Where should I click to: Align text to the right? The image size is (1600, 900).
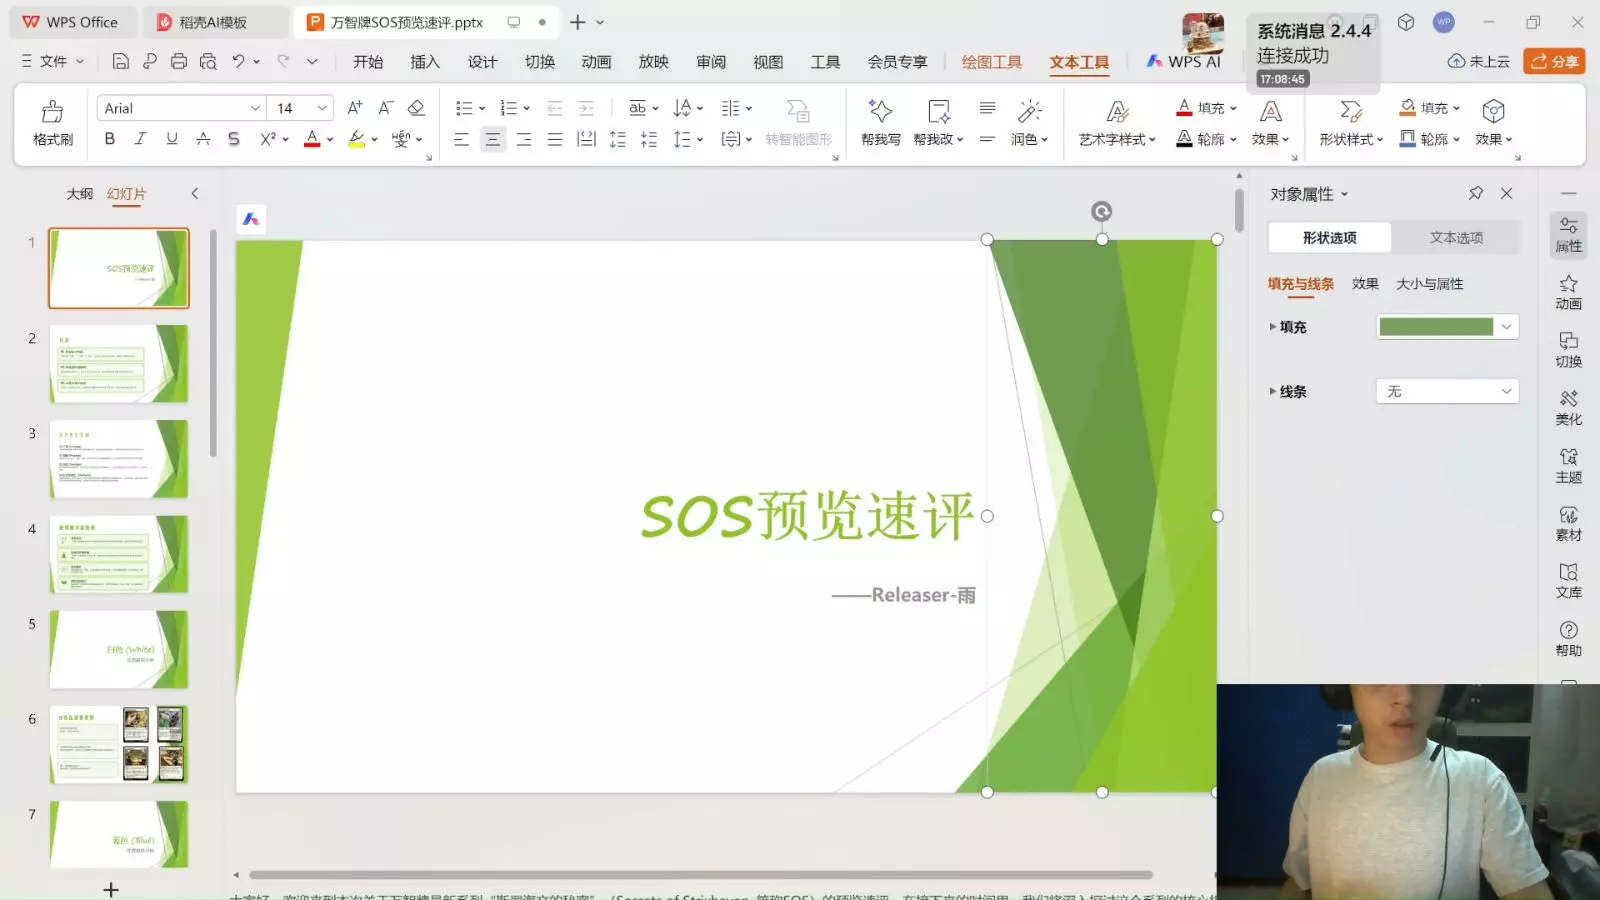[524, 139]
